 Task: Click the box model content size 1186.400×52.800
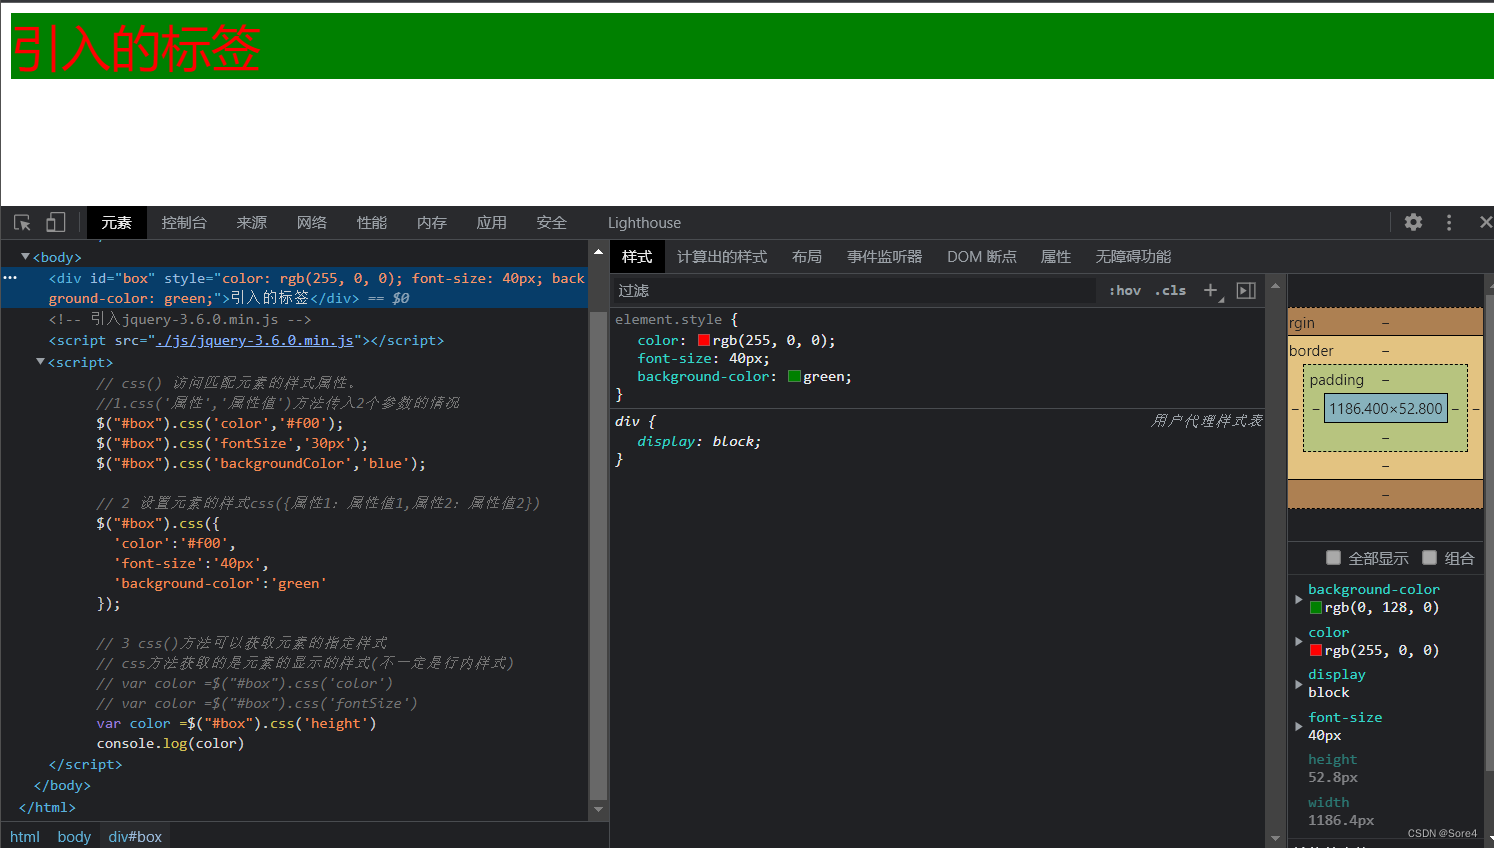1386,408
